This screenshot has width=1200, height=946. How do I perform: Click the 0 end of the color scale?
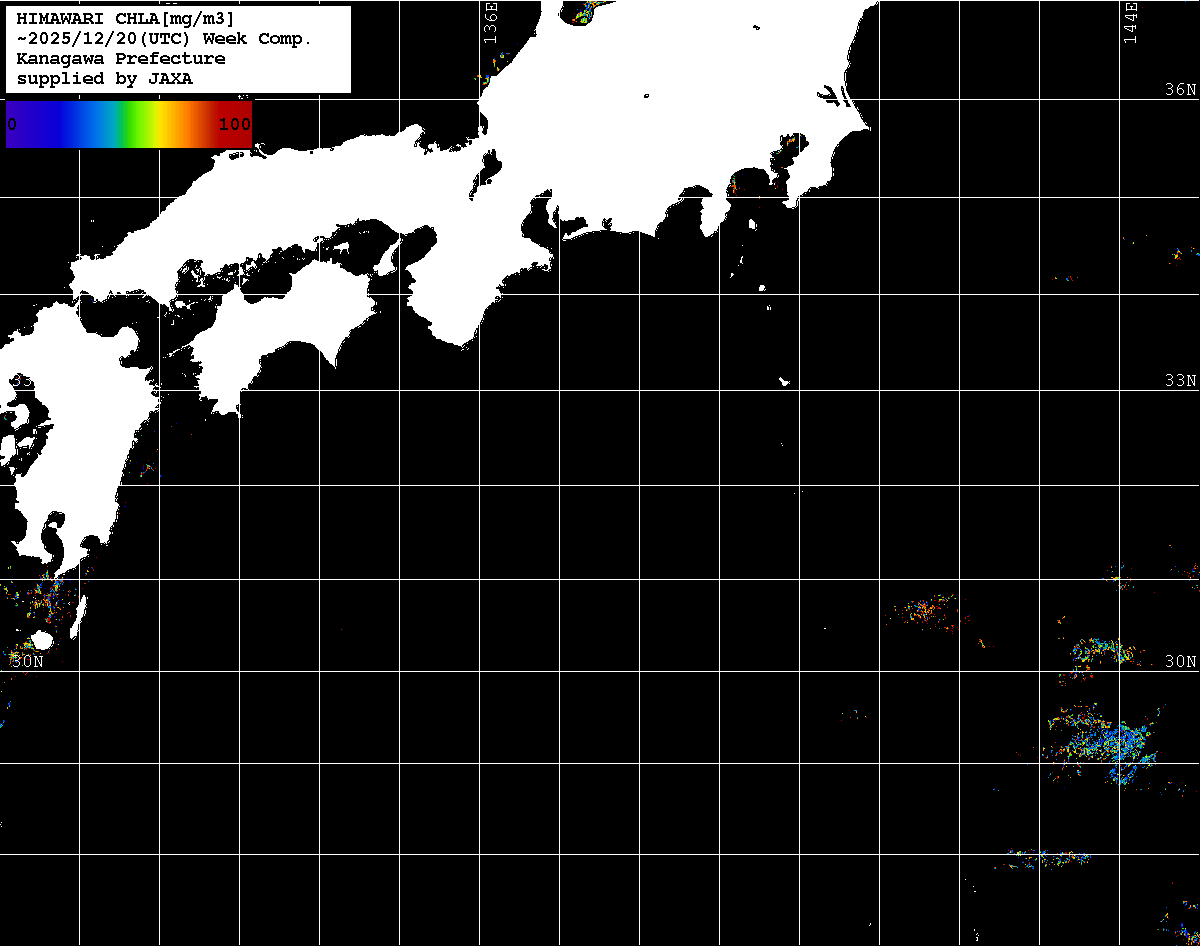[x=12, y=125]
